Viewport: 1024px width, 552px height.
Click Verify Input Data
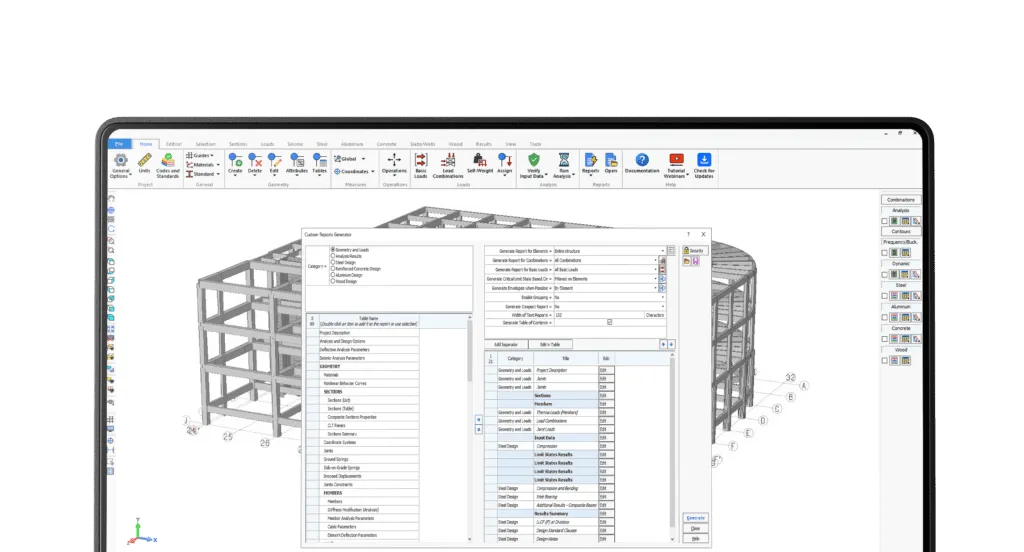[534, 165]
